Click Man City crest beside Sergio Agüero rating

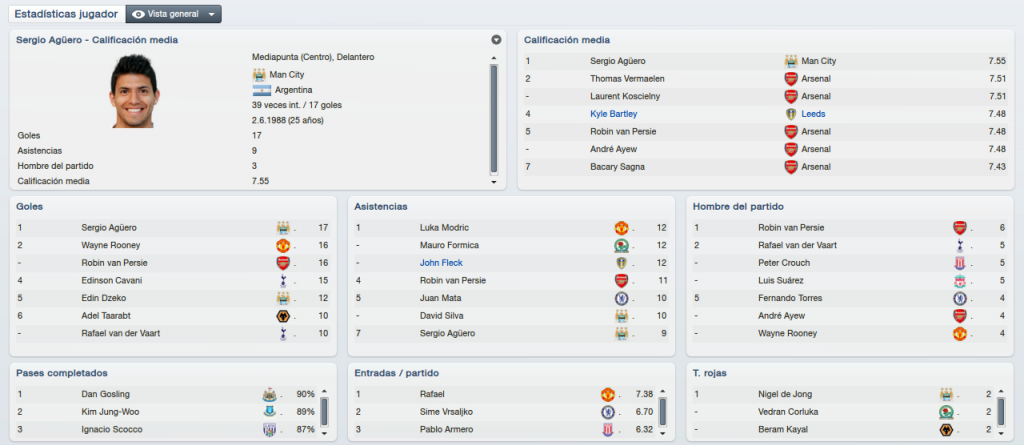(x=791, y=61)
